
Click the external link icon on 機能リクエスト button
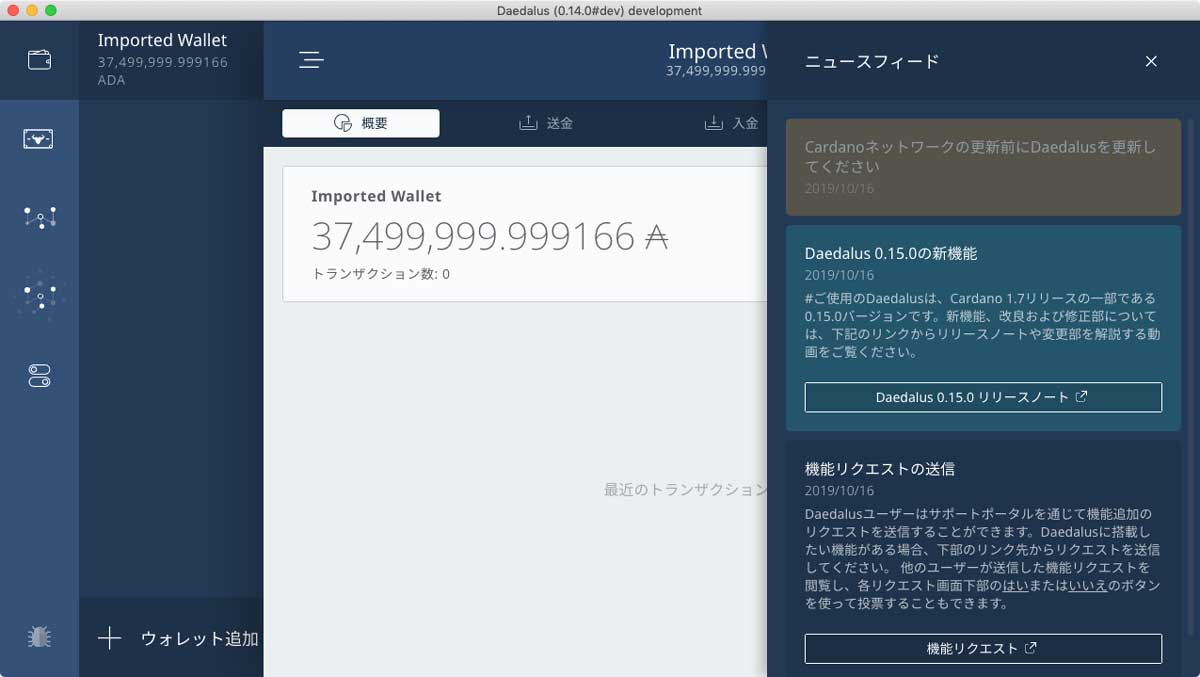(1031, 648)
